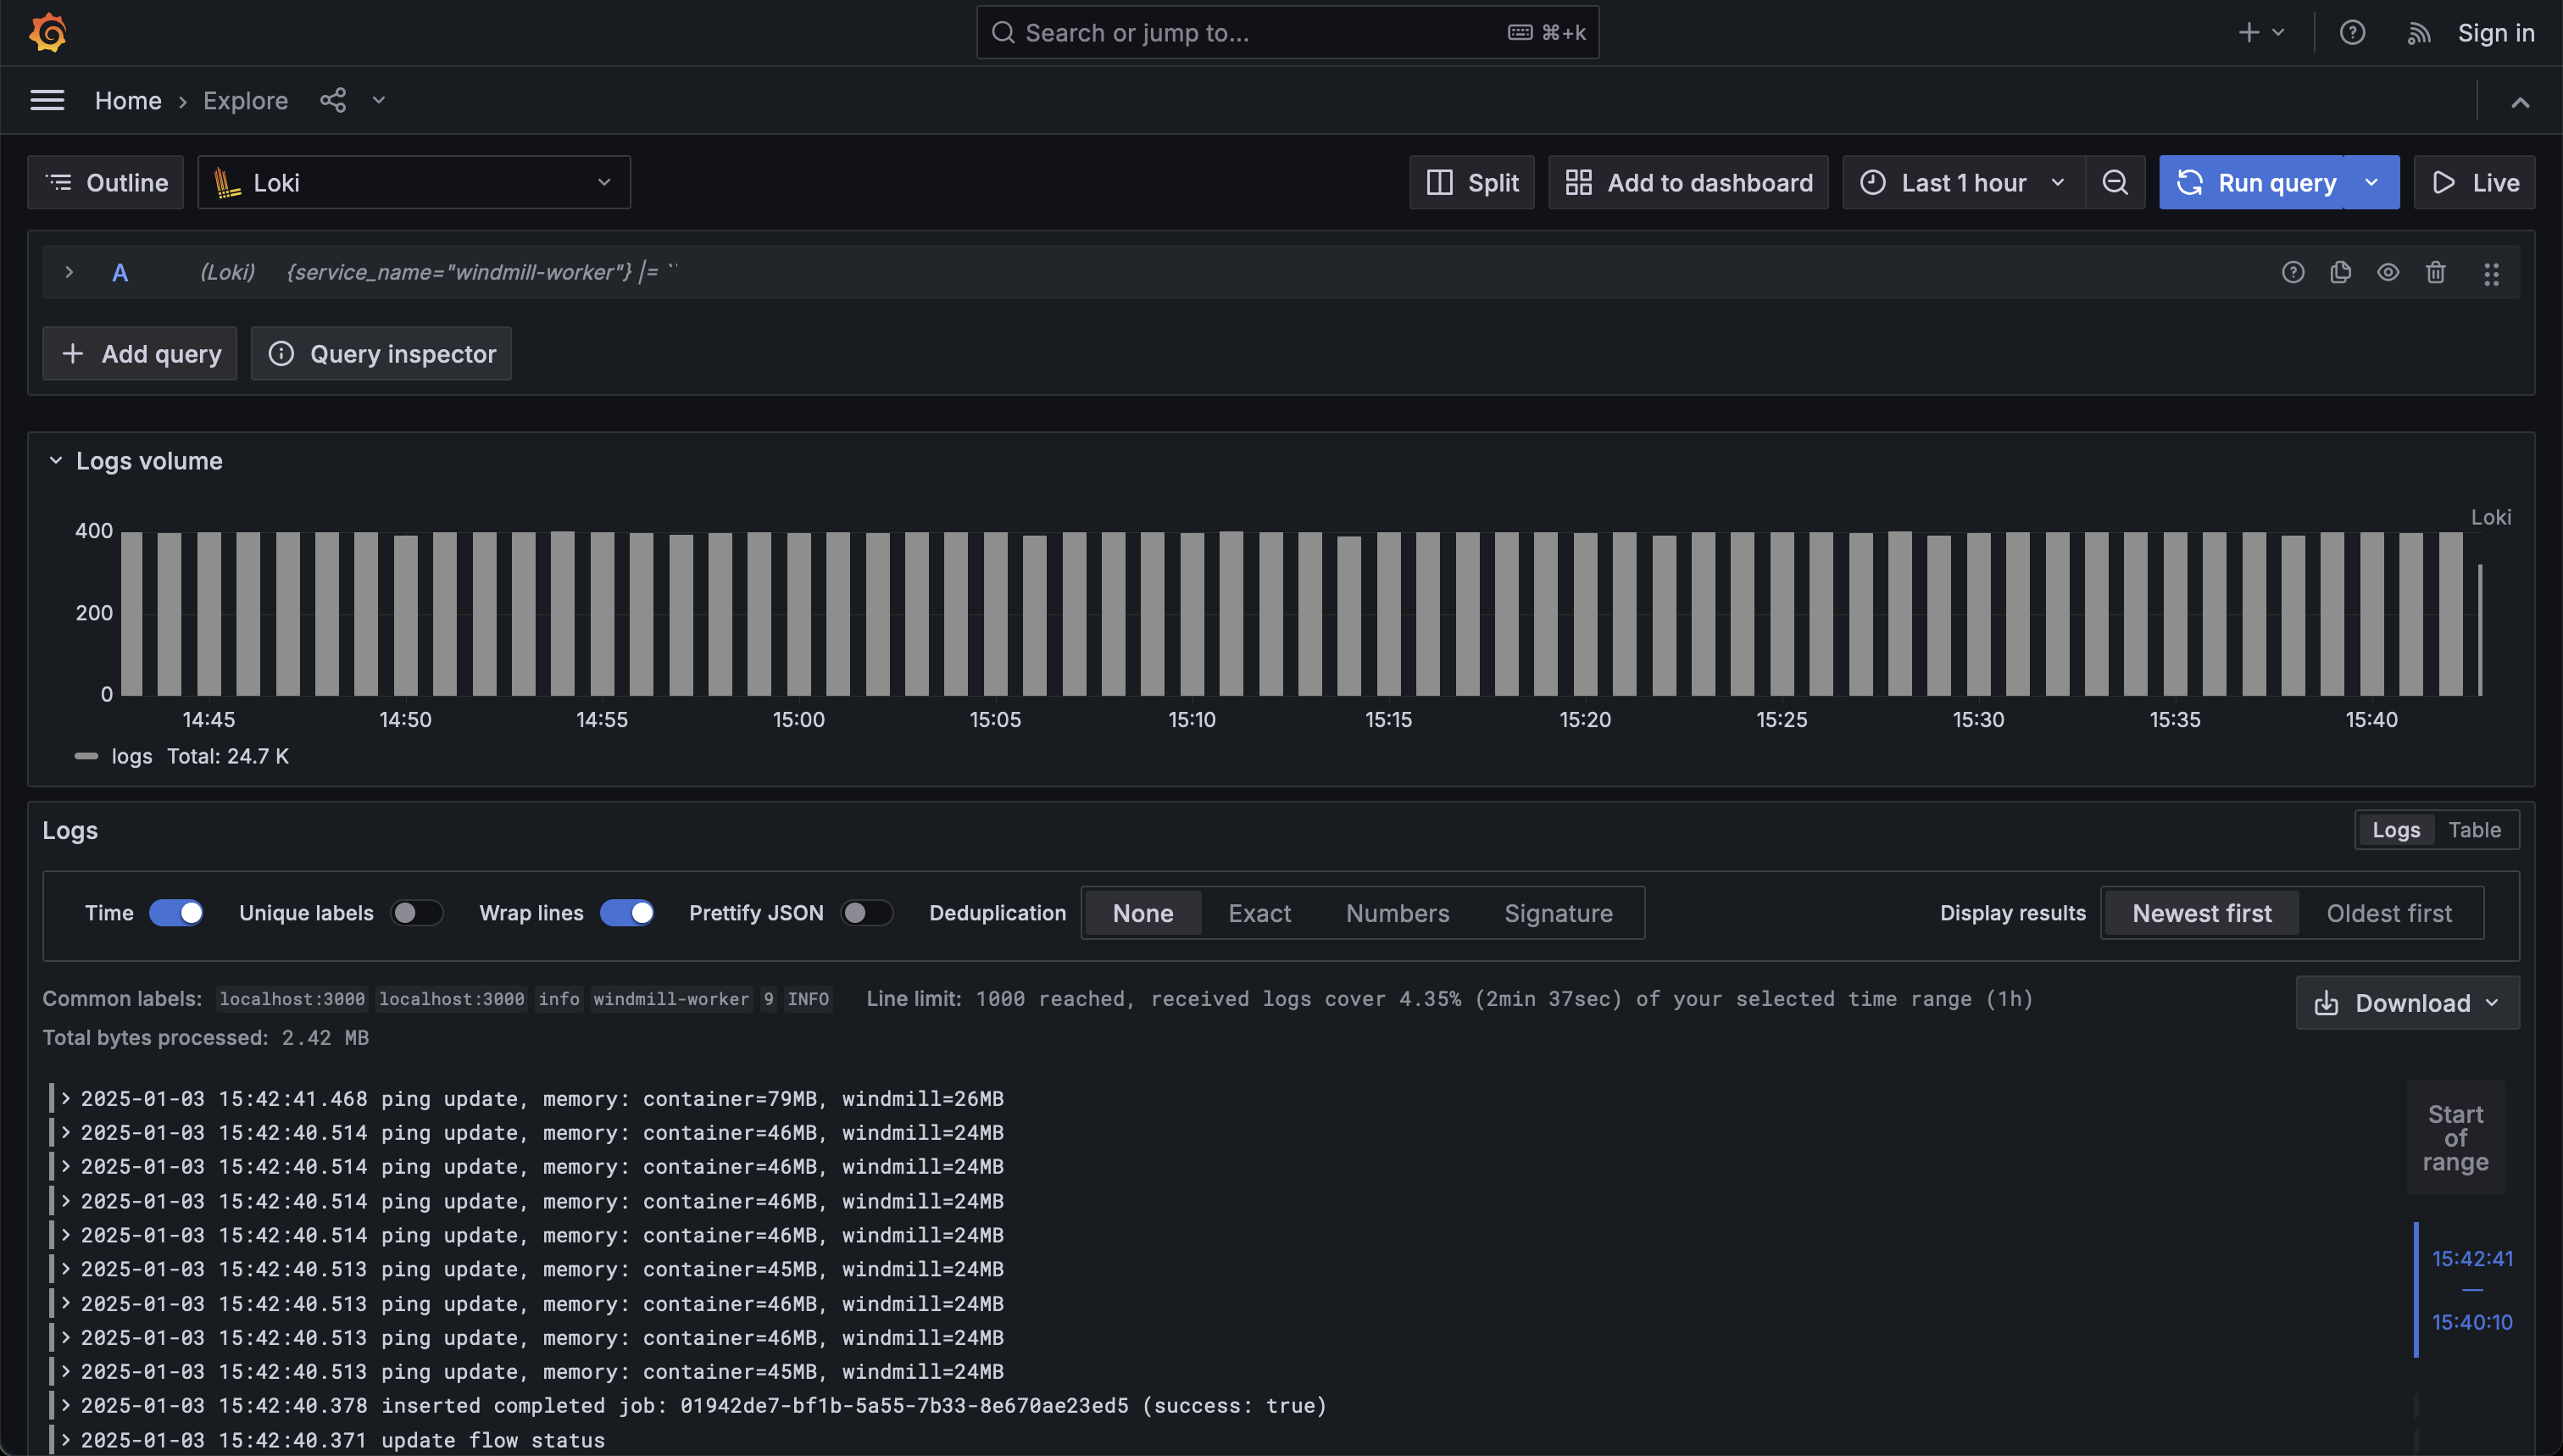Select Exact deduplication mode

(1259, 912)
